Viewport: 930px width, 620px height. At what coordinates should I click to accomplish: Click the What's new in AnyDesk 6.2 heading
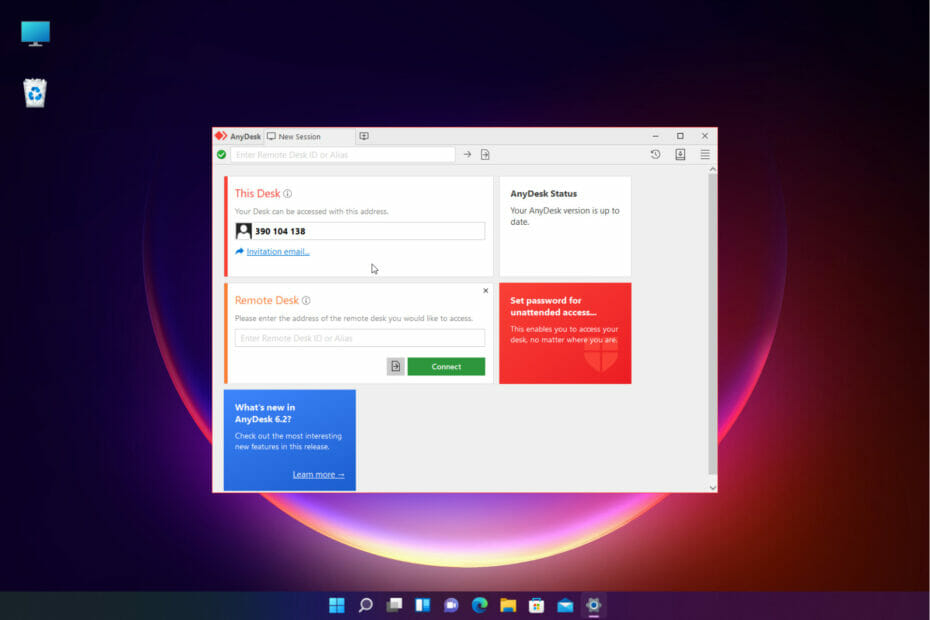coord(265,414)
